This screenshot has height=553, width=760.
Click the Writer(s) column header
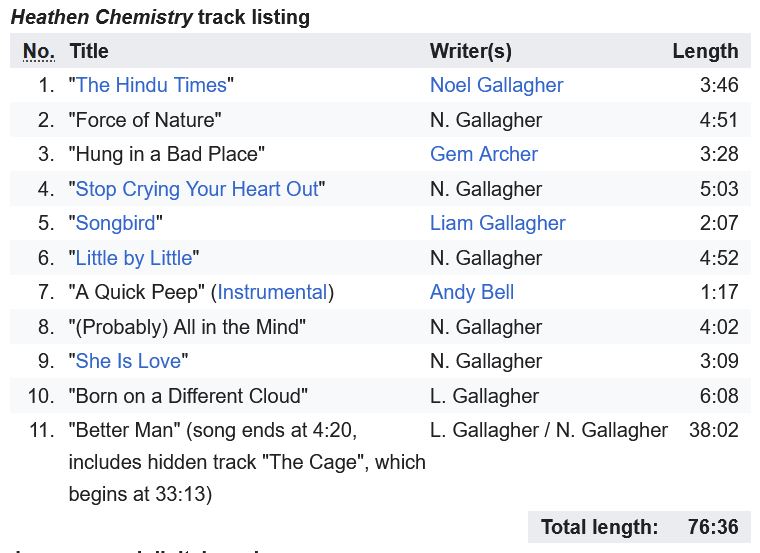click(x=471, y=51)
